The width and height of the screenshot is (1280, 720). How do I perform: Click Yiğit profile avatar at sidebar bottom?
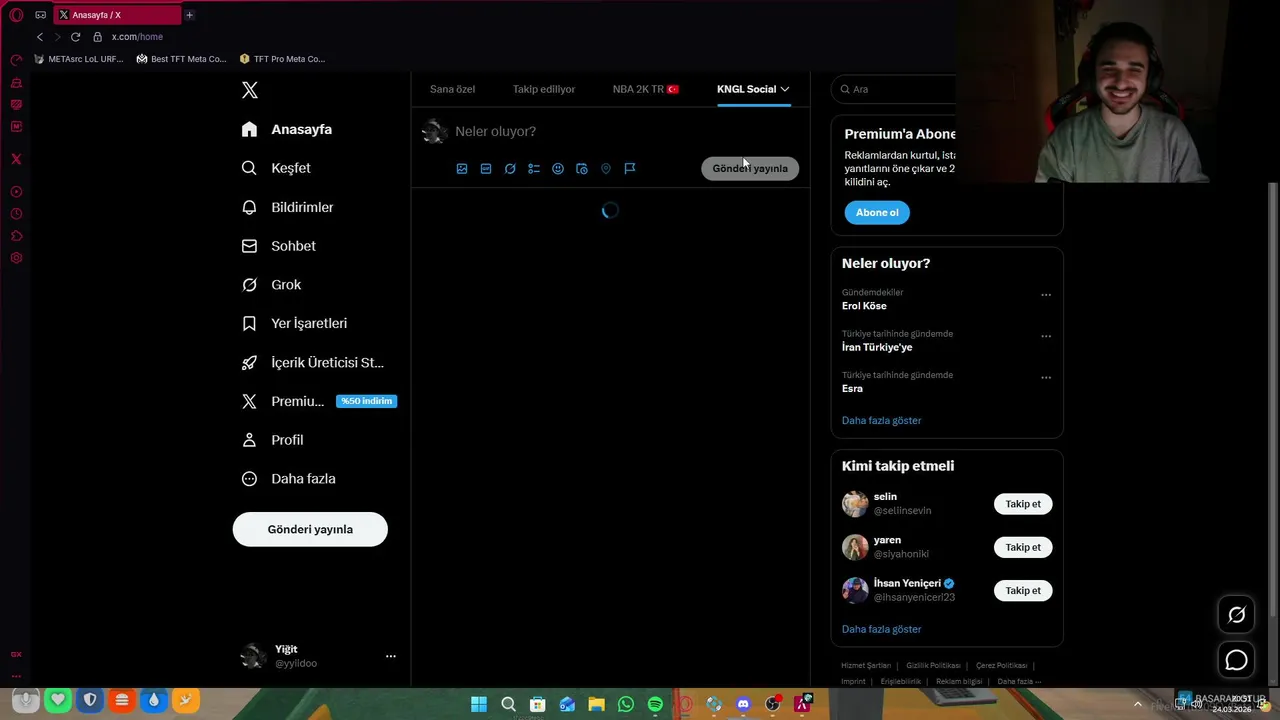253,656
